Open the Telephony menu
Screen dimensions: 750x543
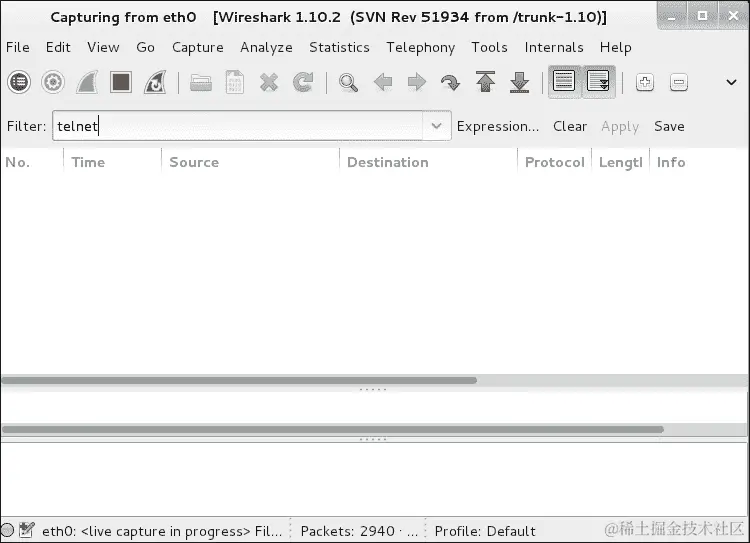click(420, 47)
